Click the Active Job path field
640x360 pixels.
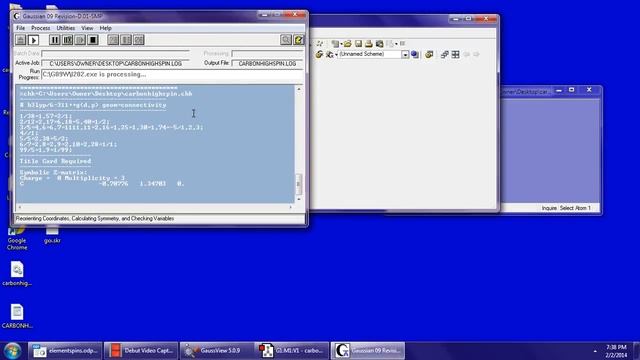point(116,64)
